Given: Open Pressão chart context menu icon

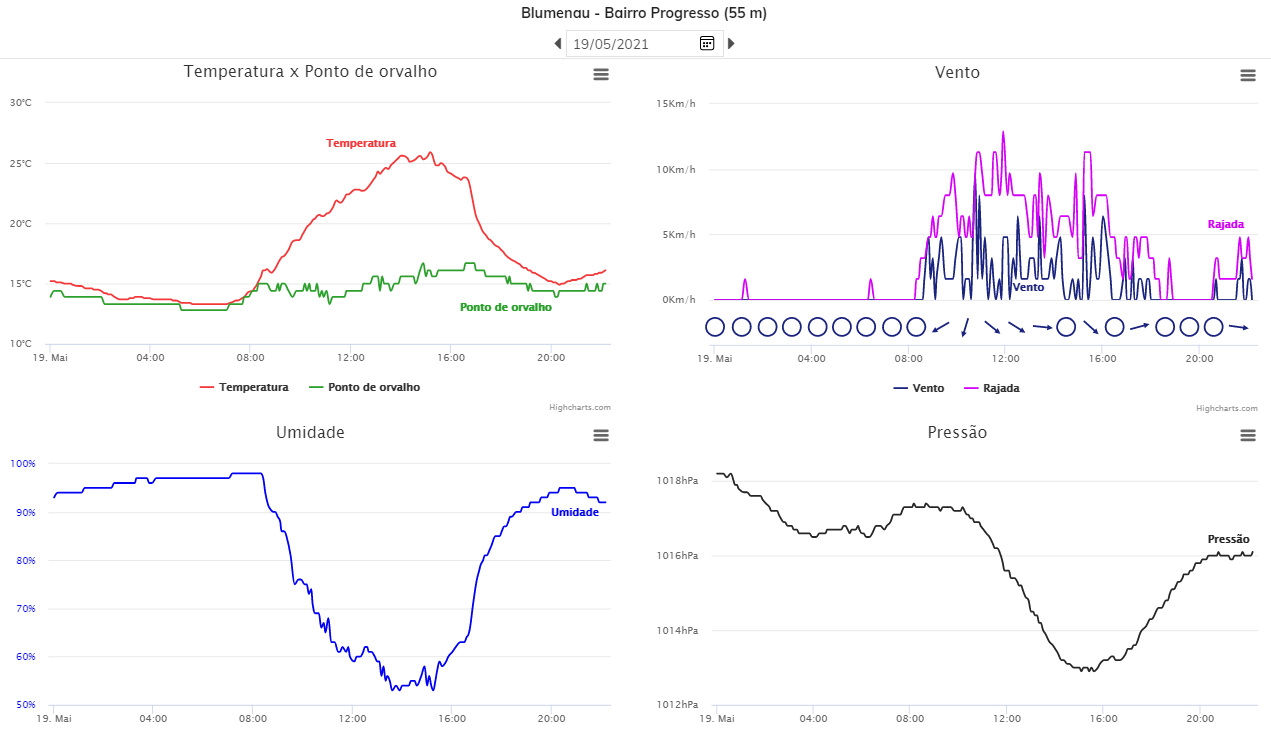Looking at the screenshot, I should tap(1248, 435).
